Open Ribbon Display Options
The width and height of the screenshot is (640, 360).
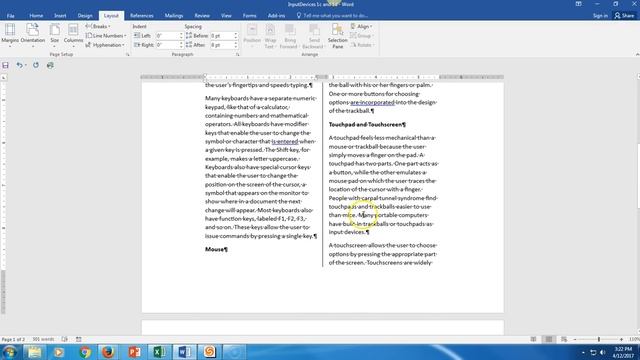[578, 4]
